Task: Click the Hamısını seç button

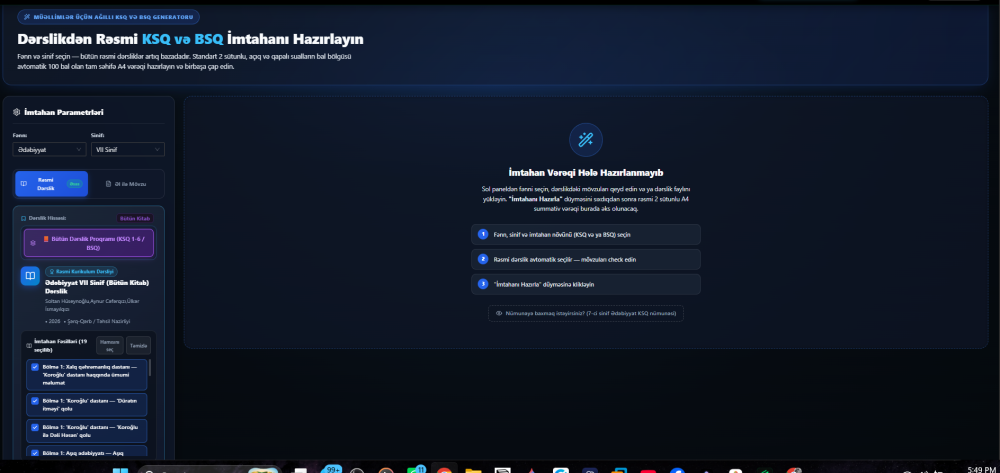Action: coord(110,346)
